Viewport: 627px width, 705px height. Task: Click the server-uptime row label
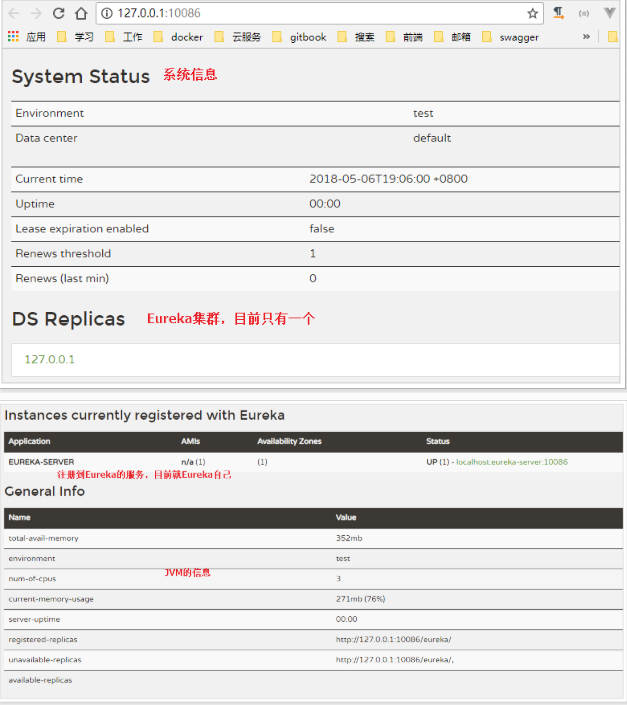(x=34, y=619)
